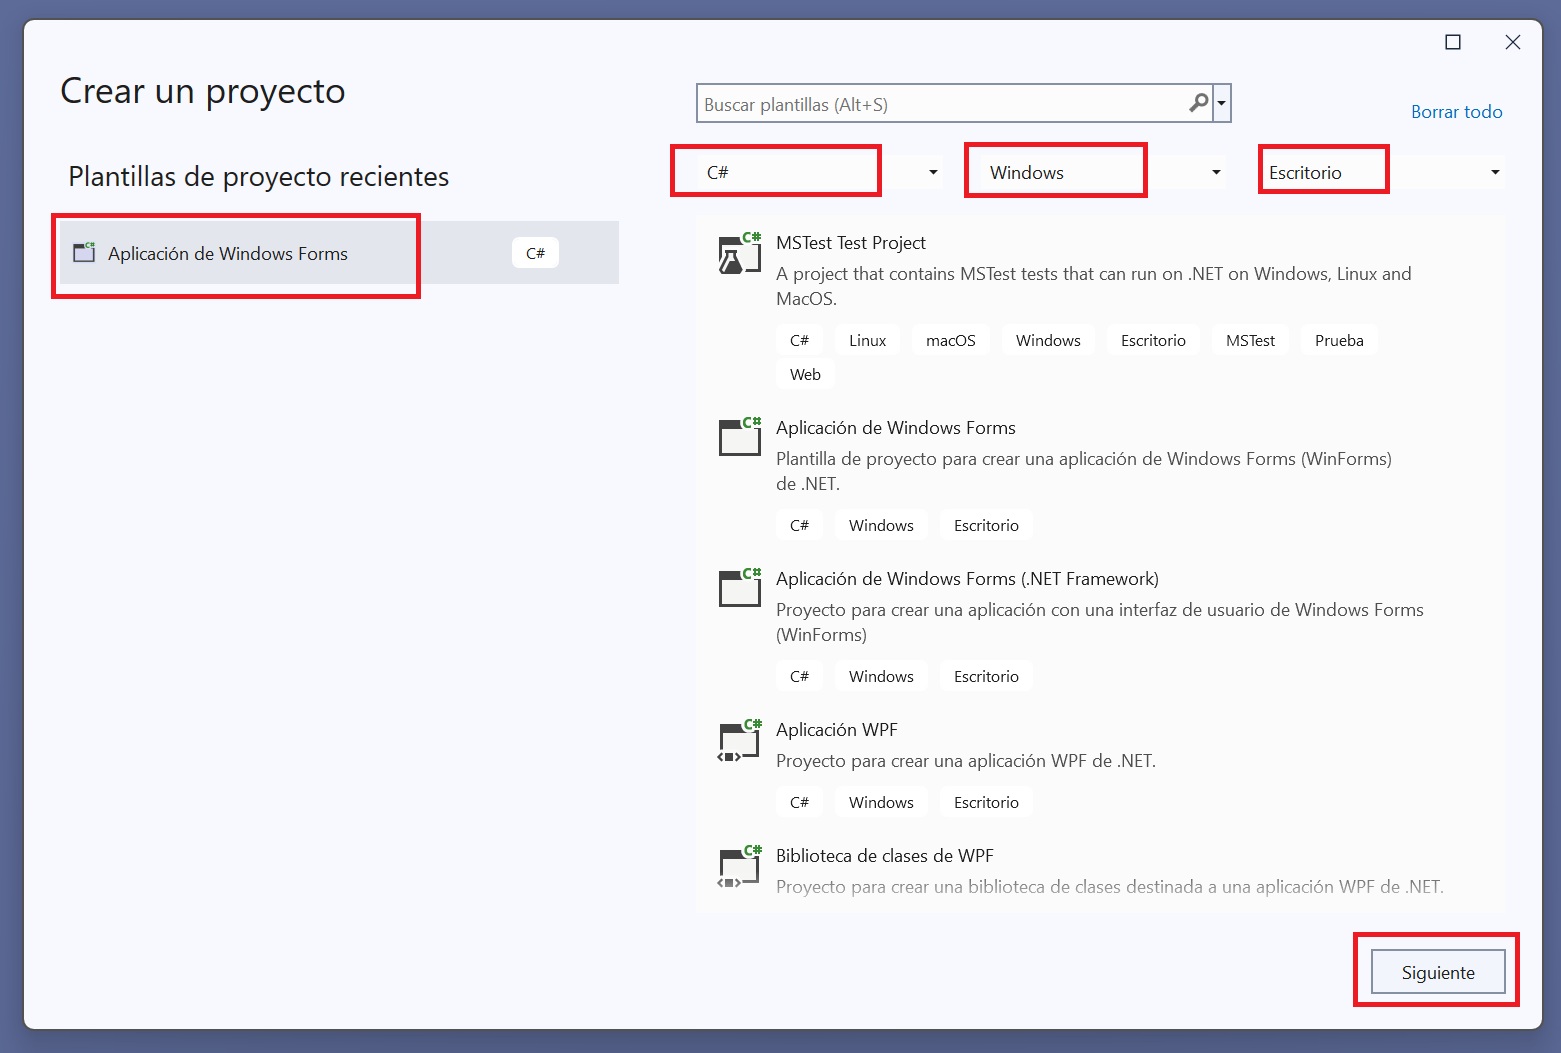The height and width of the screenshot is (1053, 1561).
Task: Select recent Aplicación de Windows Forms entry
Action: [228, 254]
